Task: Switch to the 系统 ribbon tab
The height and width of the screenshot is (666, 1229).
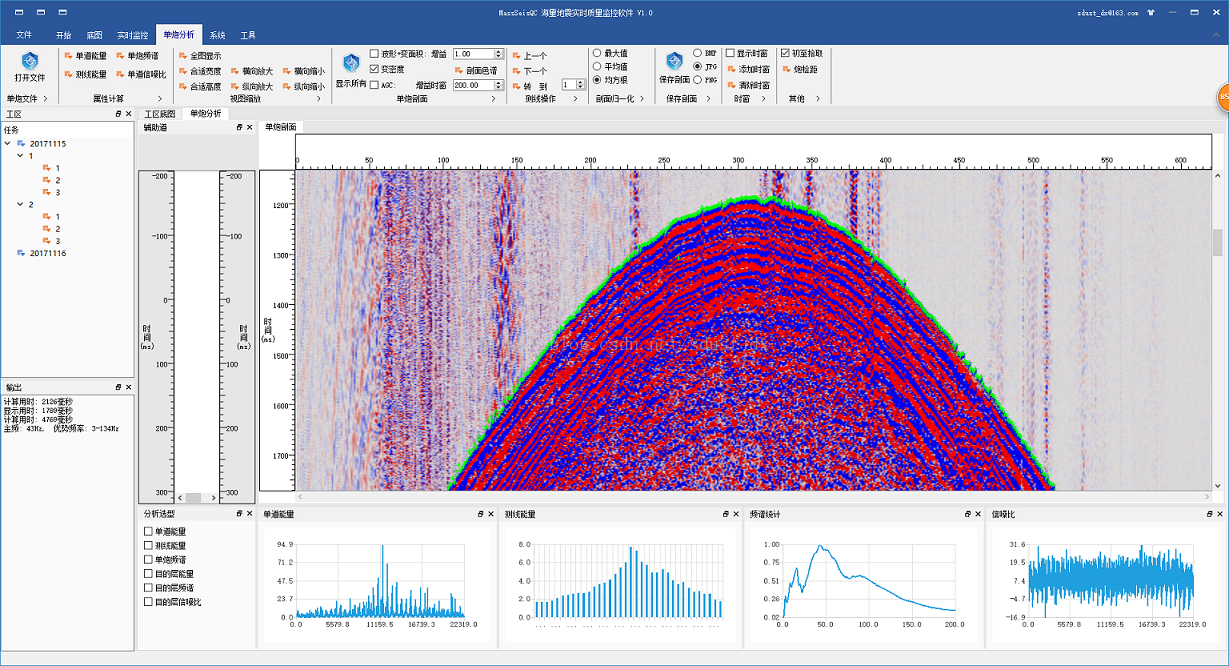Action: (217, 35)
